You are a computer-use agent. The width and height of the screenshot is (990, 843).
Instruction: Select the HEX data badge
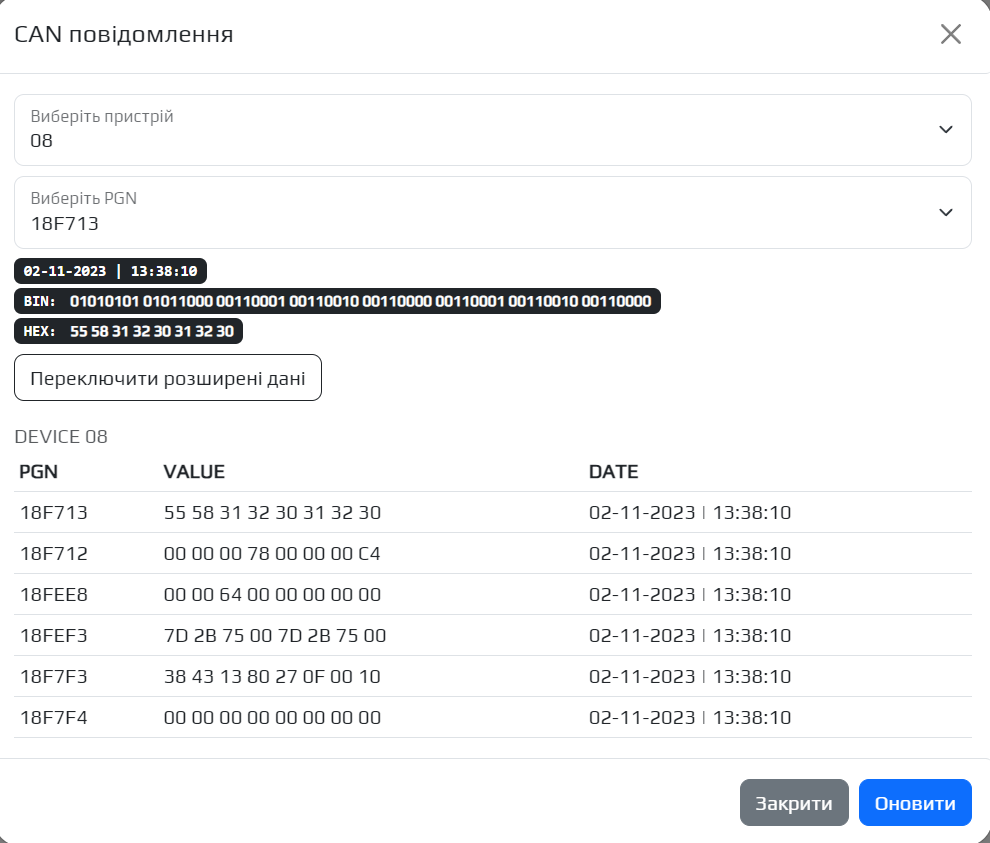[128, 331]
